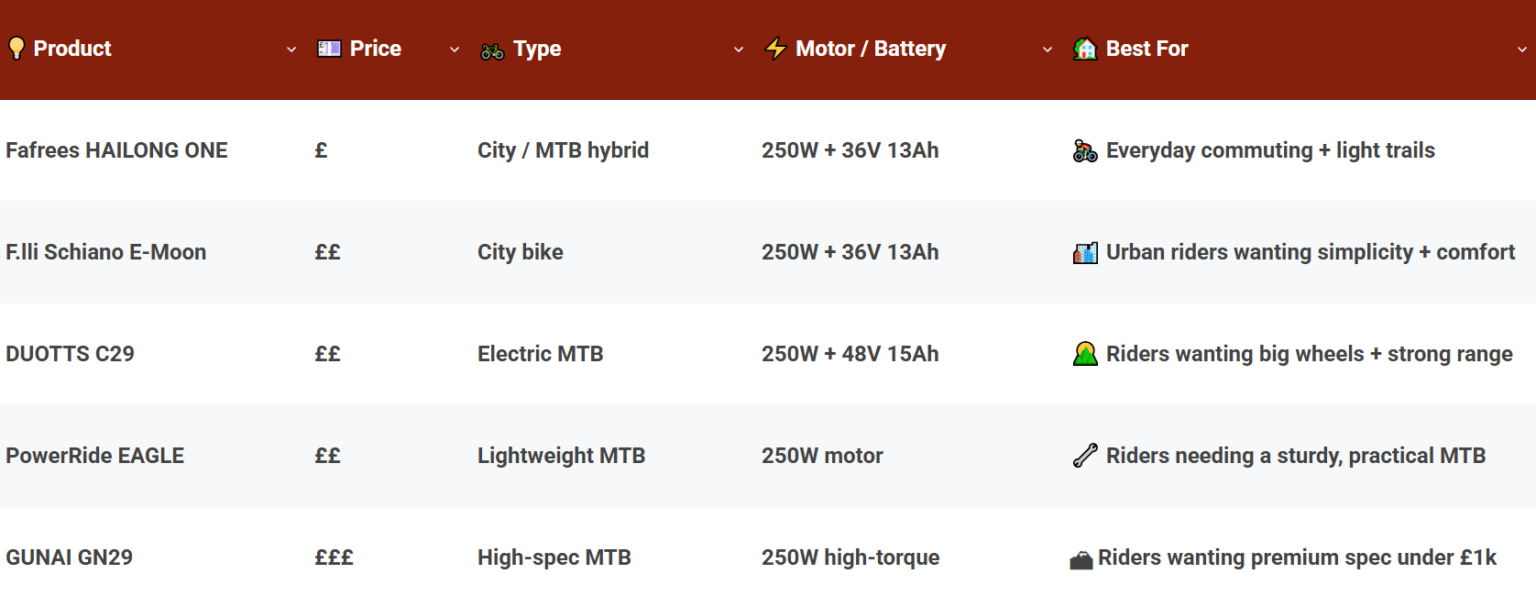
Task: Click the mountain icon beside big wheels text
Action: point(1085,354)
